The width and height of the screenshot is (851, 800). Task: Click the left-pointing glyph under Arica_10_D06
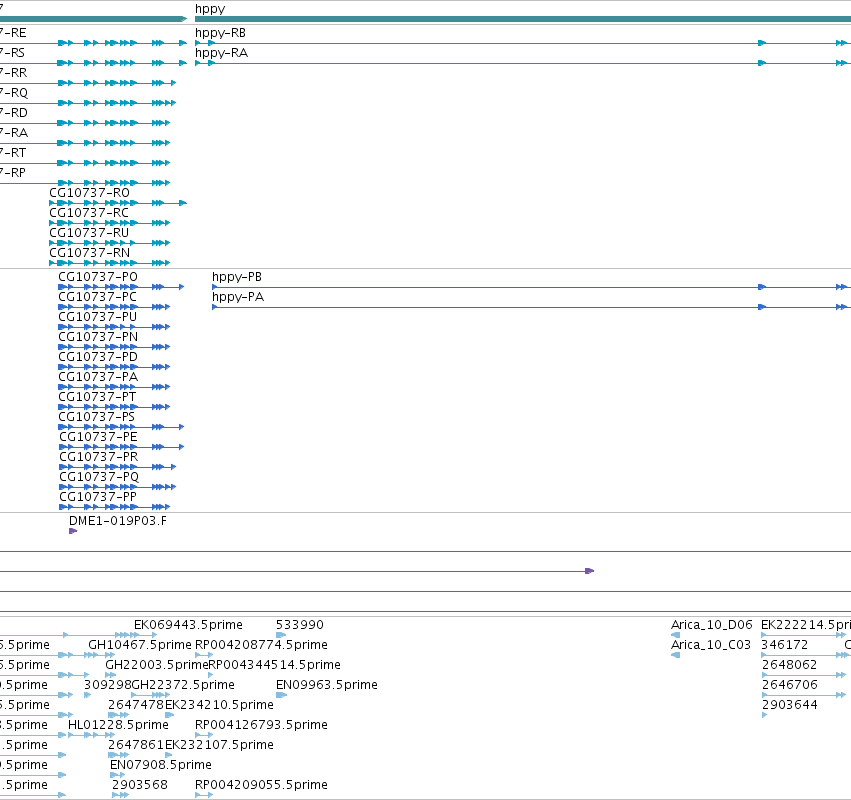coord(676,635)
